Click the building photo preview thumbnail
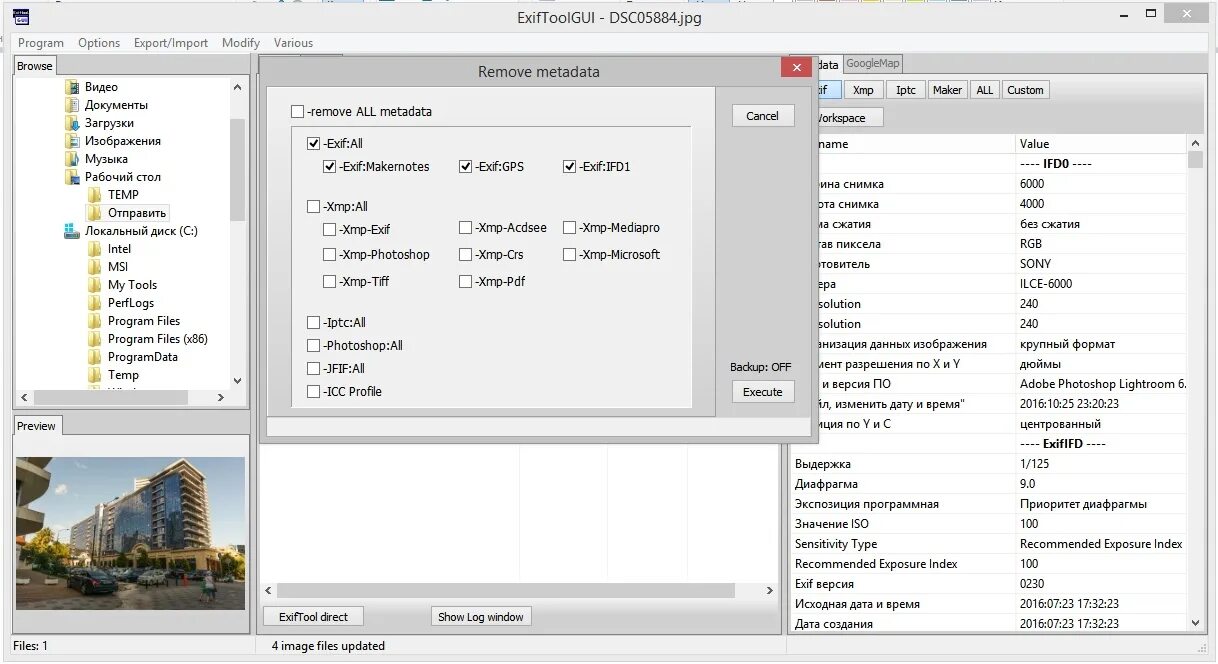The height and width of the screenshot is (664, 1218). [131, 533]
